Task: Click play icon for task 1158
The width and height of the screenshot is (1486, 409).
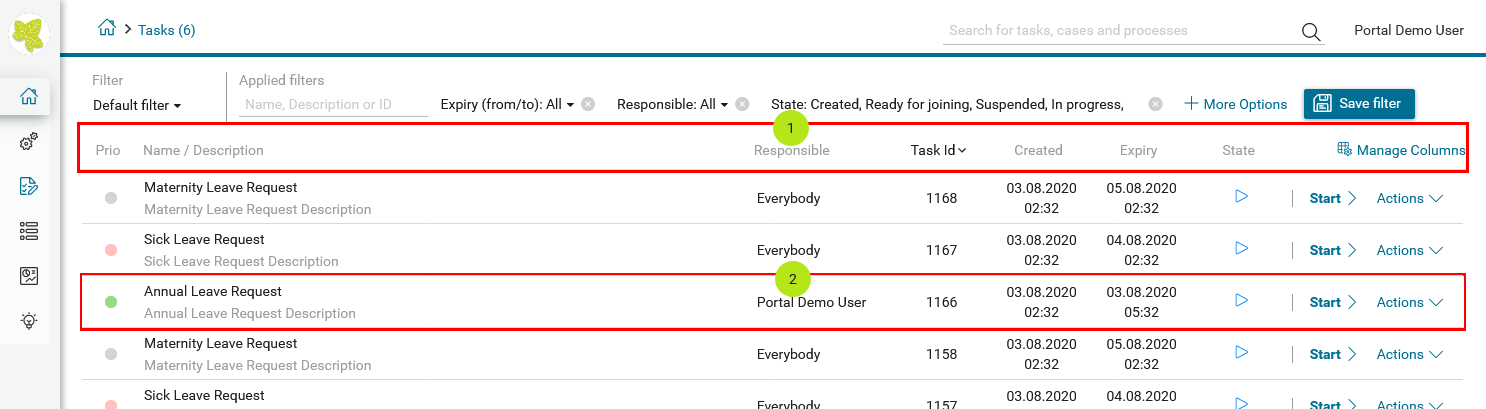Action: click(x=1241, y=353)
